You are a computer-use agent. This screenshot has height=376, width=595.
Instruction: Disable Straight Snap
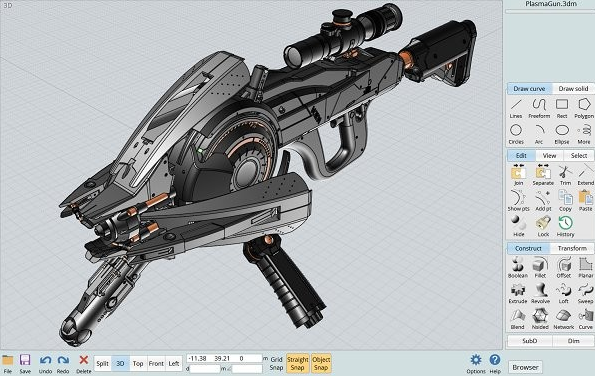[298, 363]
